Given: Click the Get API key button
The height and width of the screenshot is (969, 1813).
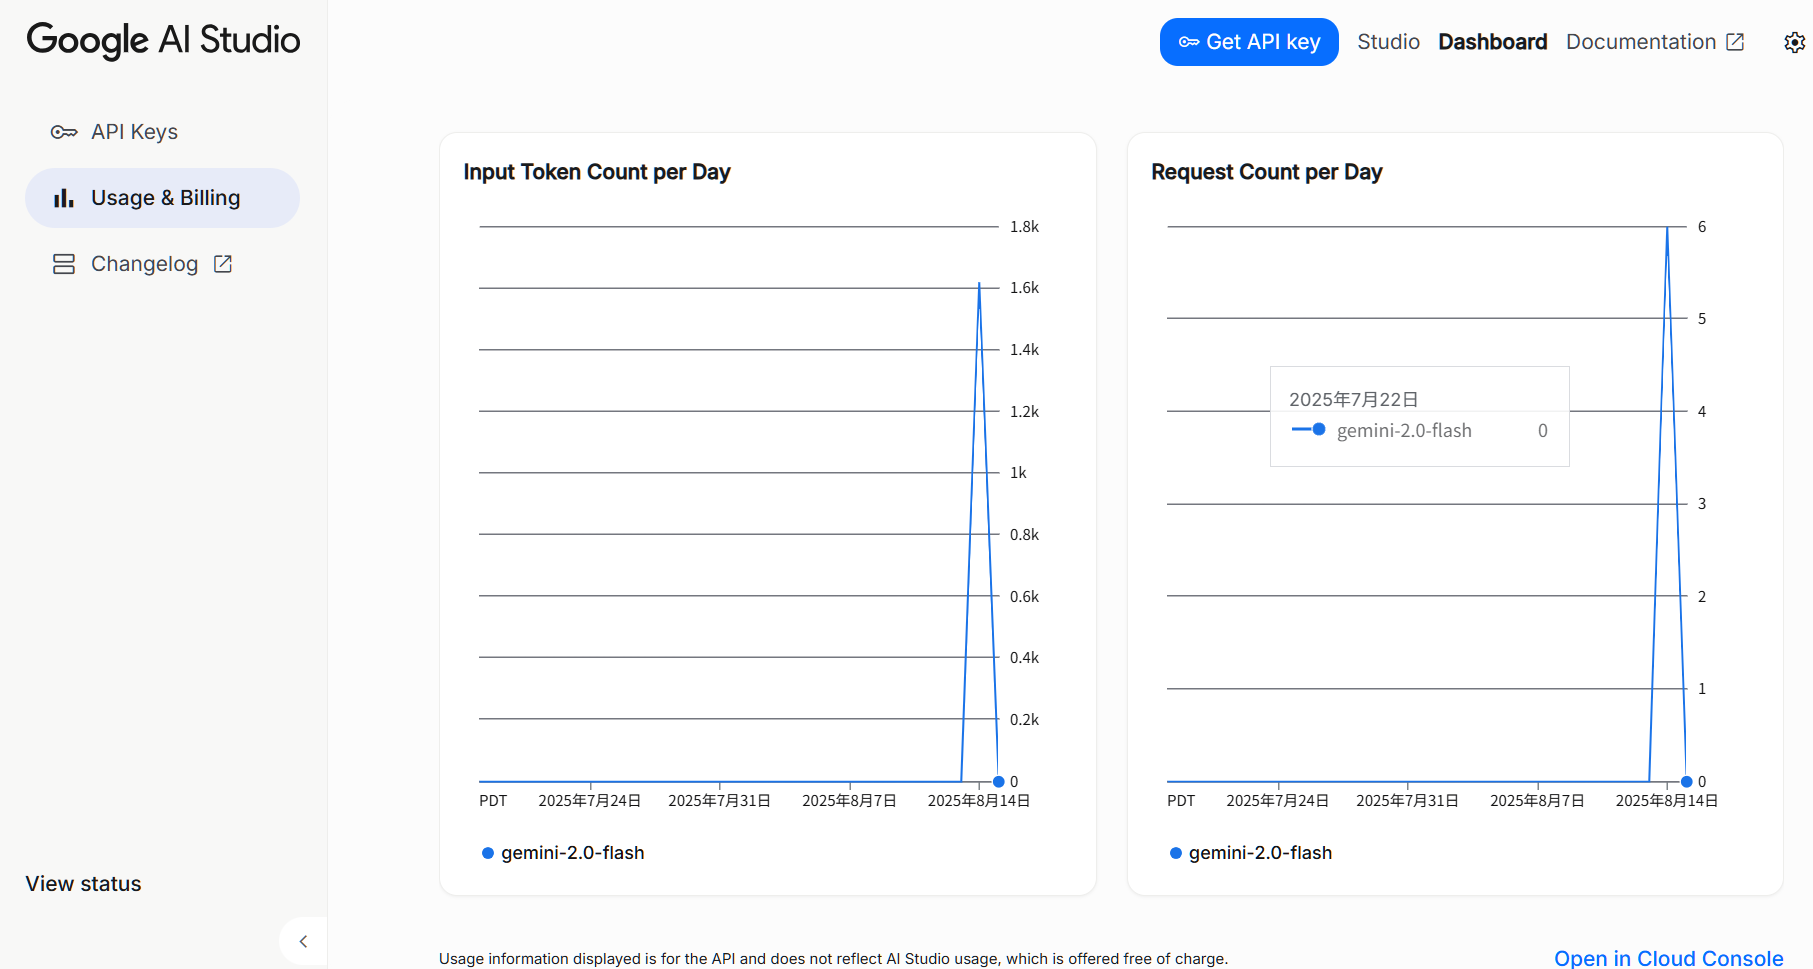Looking at the screenshot, I should coord(1249,42).
